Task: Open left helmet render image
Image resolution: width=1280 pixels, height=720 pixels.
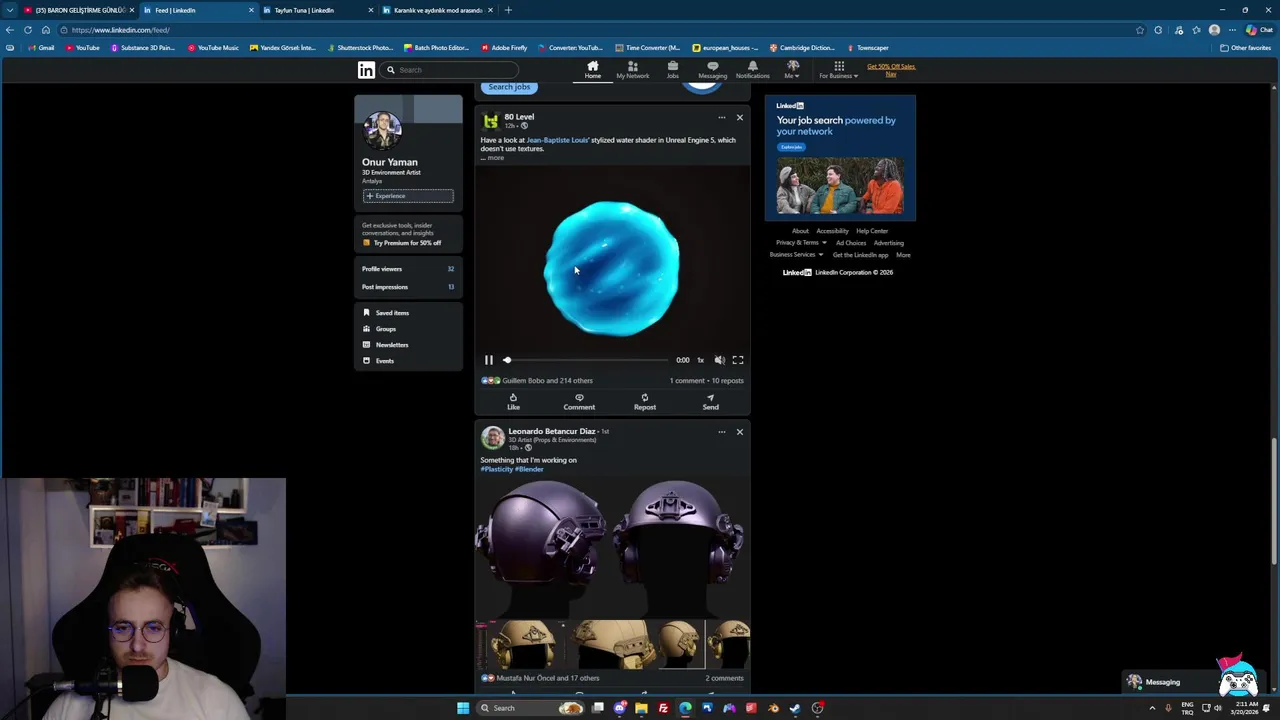Action: coord(543,548)
